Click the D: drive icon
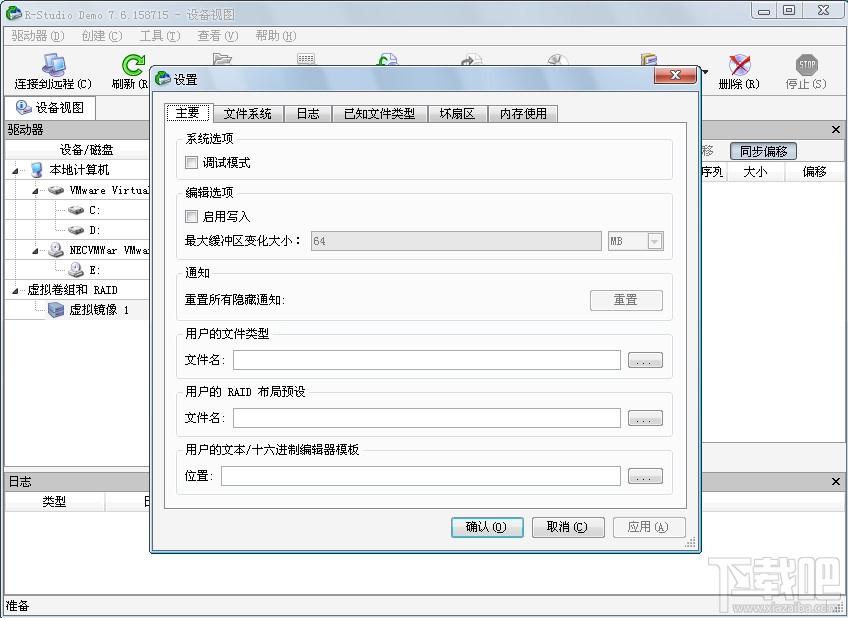848x618 pixels. coord(76,230)
